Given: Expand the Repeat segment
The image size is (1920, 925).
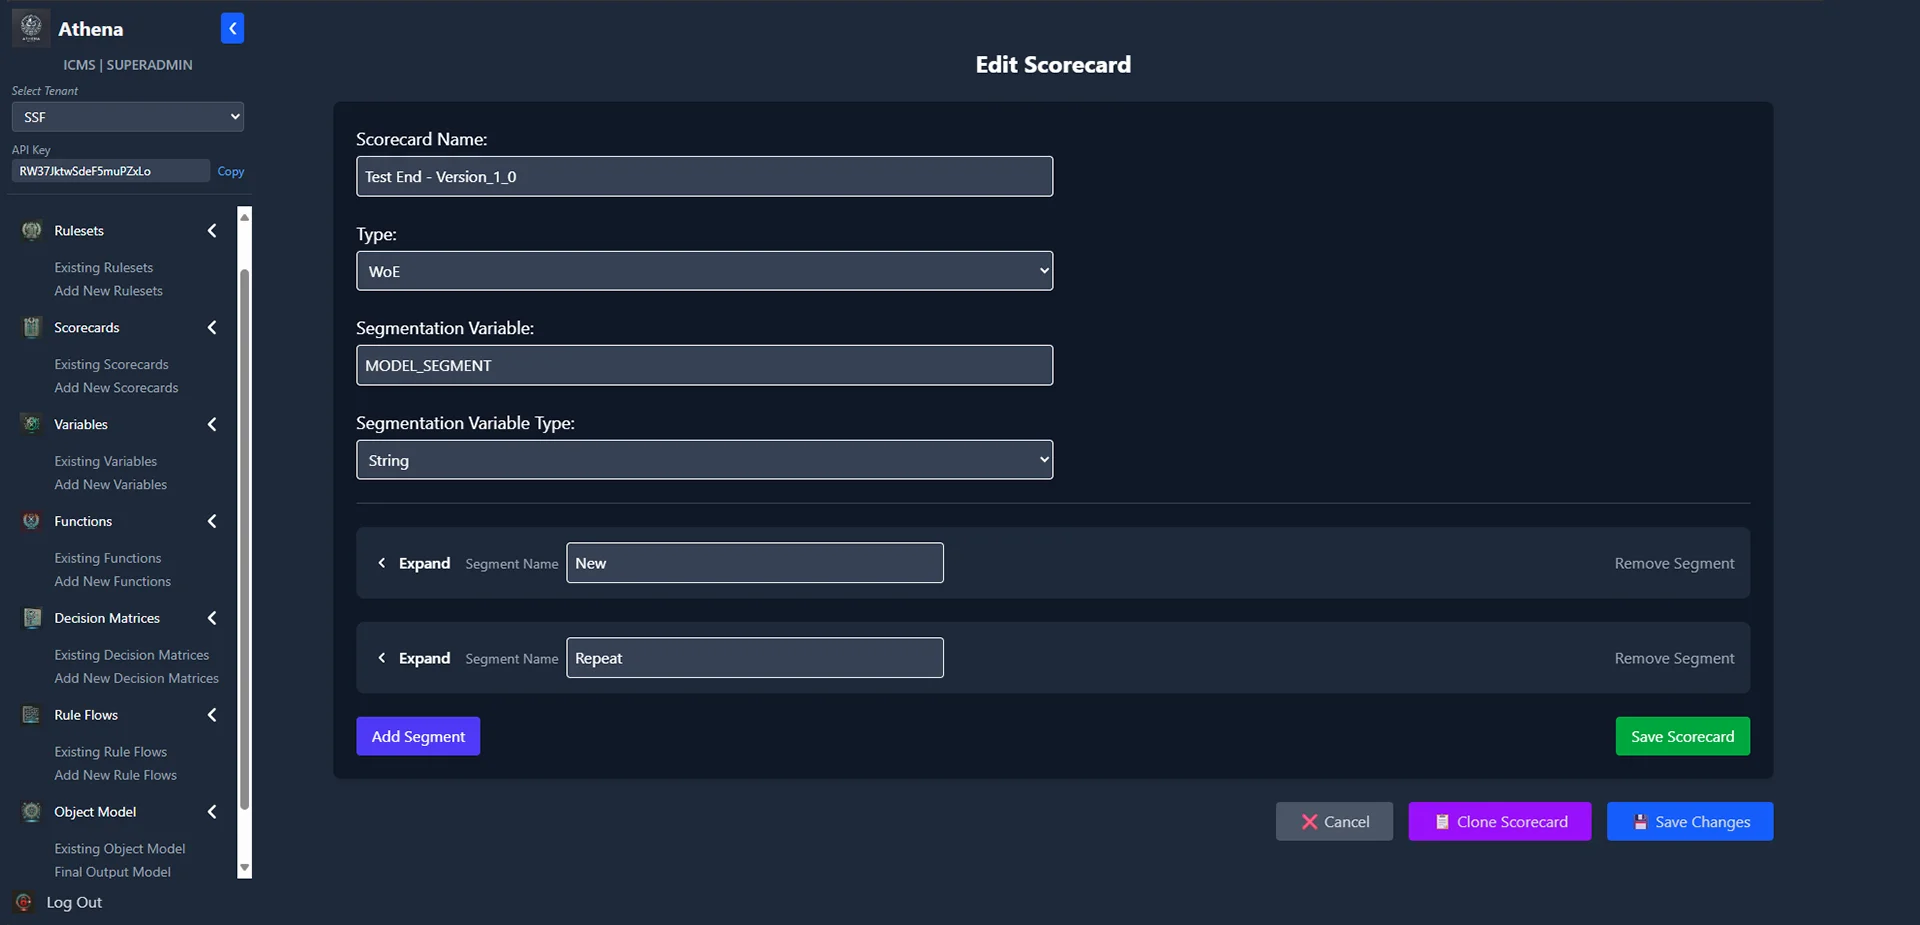Looking at the screenshot, I should click(414, 658).
